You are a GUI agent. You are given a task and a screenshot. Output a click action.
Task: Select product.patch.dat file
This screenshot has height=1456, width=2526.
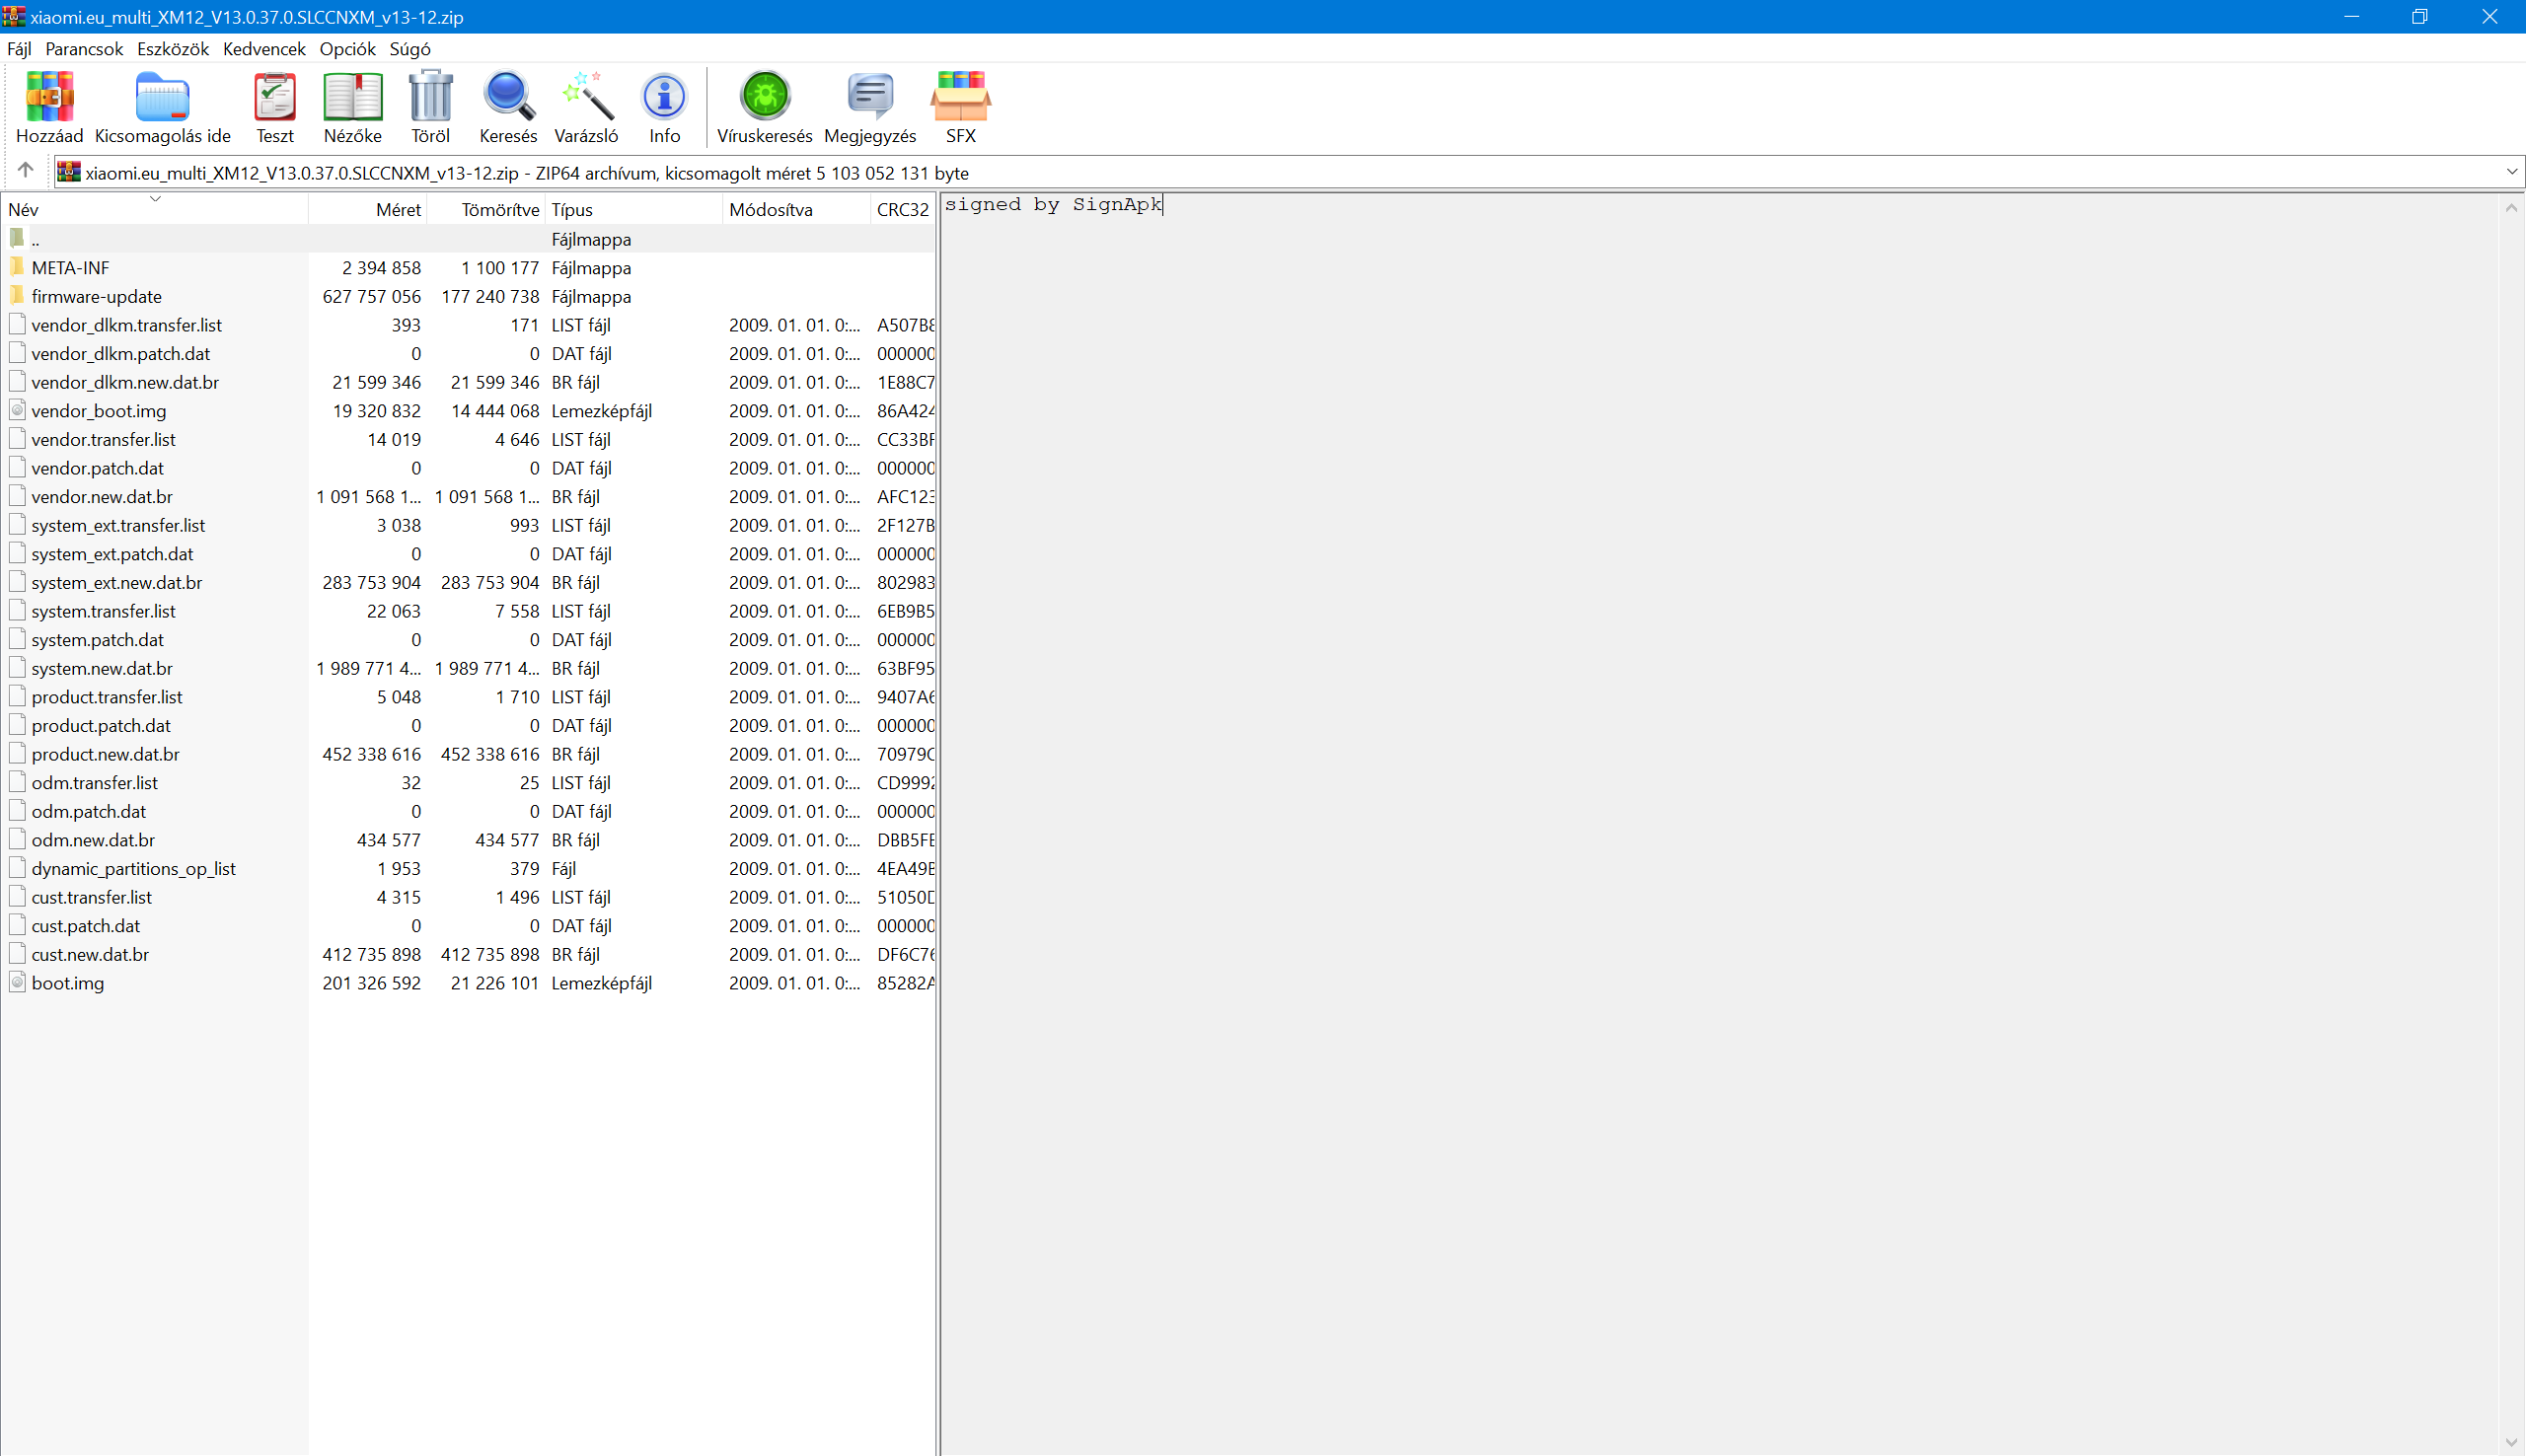pyautogui.click(x=101, y=725)
